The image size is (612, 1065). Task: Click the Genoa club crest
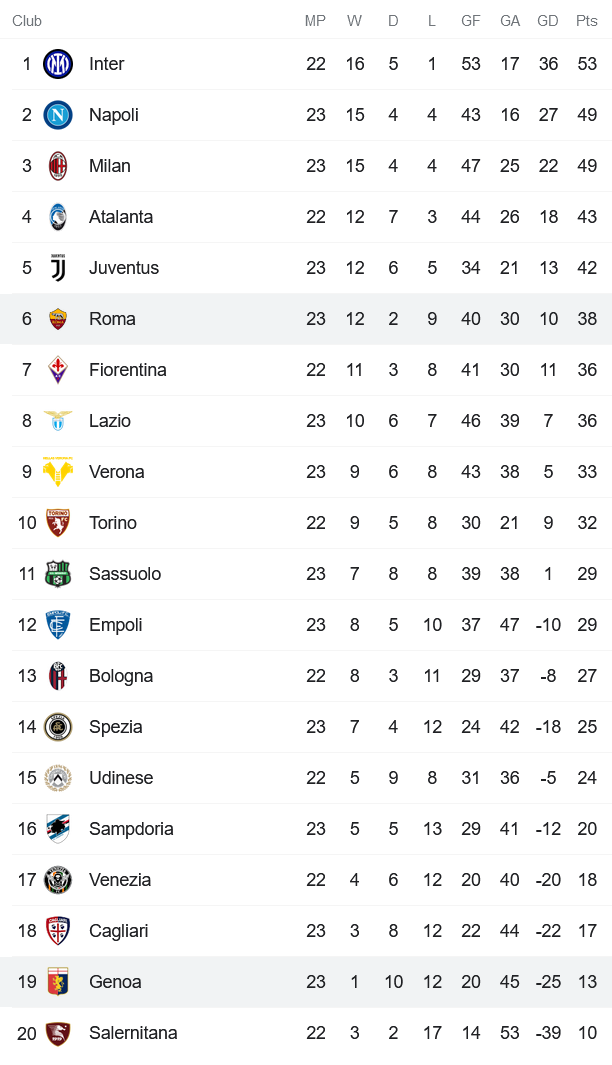(x=58, y=982)
